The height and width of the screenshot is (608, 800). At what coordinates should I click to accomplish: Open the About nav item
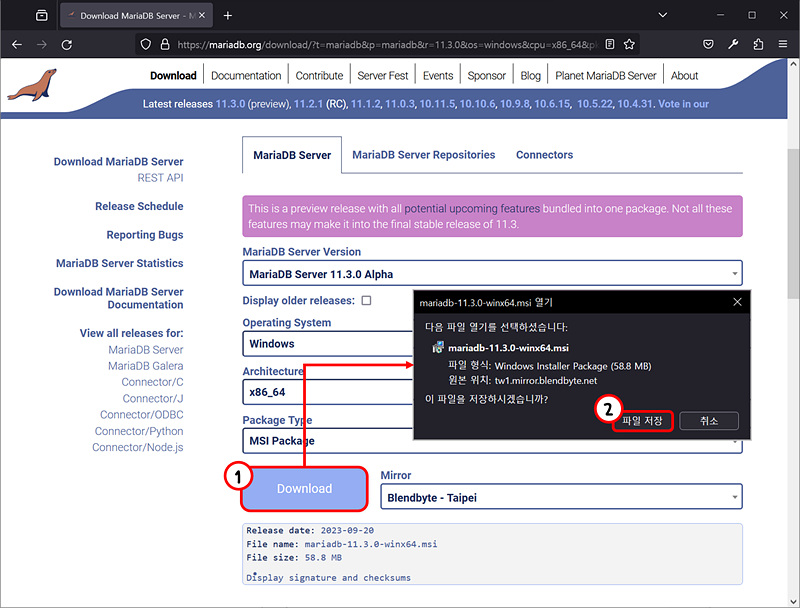[x=684, y=75]
